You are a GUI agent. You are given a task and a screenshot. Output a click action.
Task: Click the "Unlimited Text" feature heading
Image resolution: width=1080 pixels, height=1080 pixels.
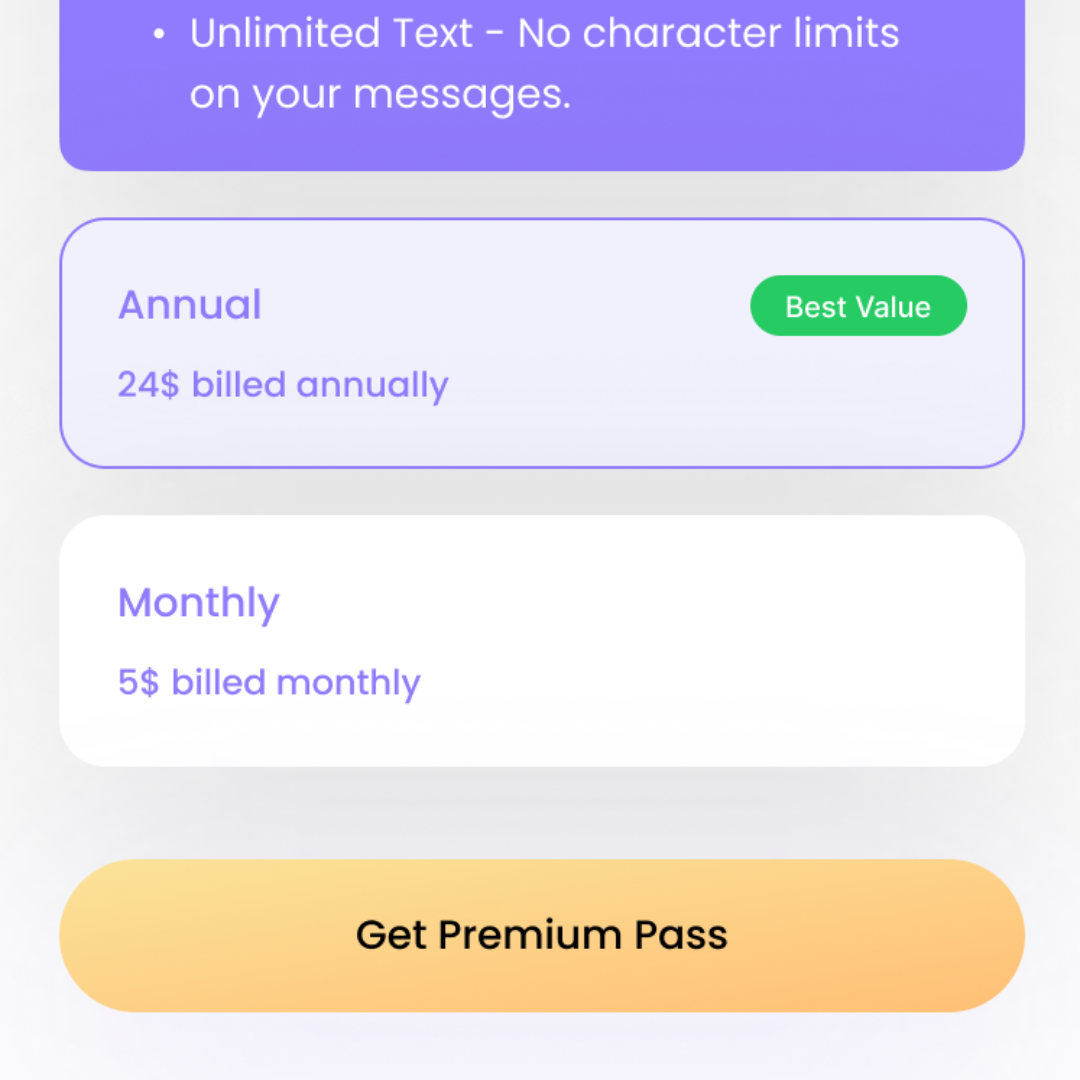coord(331,34)
